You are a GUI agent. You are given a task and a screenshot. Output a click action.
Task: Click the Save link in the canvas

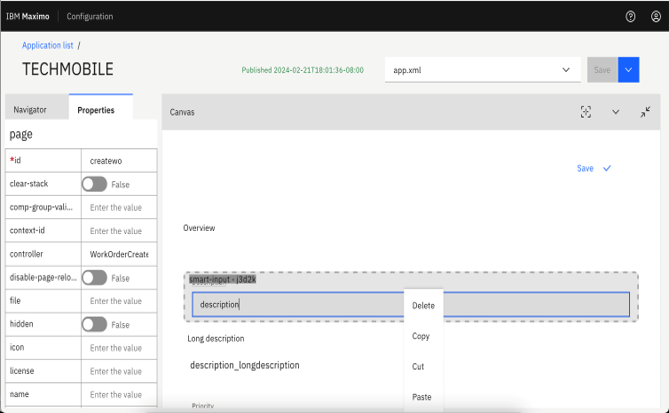pos(585,168)
